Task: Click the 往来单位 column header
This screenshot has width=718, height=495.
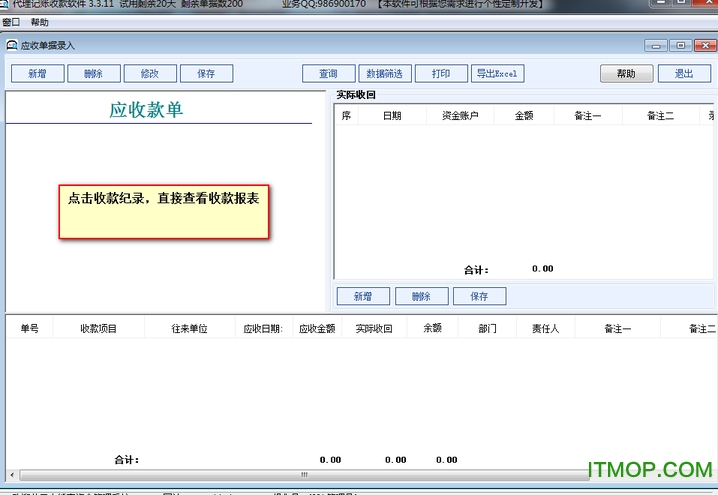Action: tap(189, 328)
